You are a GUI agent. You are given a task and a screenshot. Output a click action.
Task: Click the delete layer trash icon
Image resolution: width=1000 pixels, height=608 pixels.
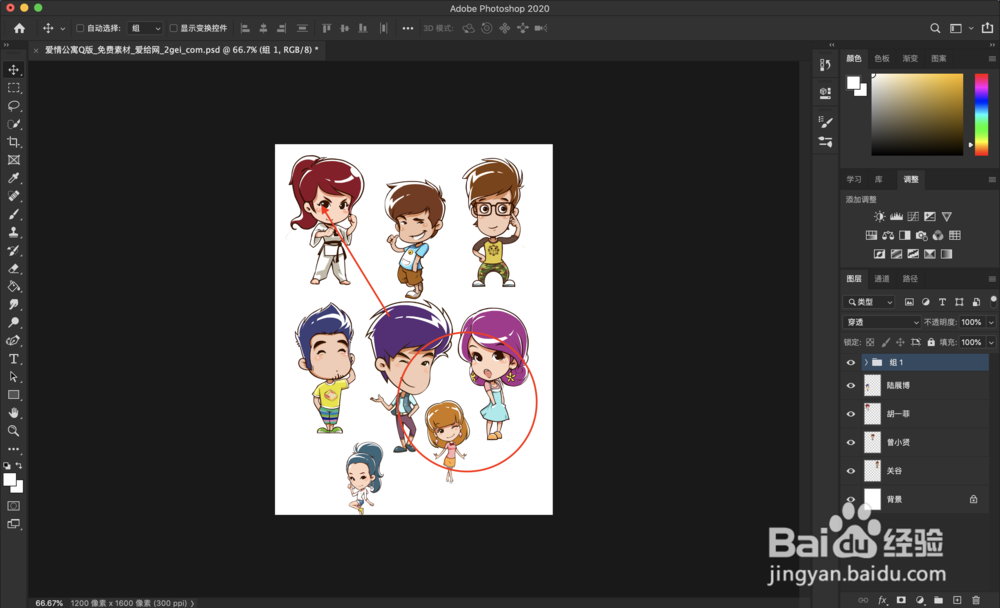(976, 600)
